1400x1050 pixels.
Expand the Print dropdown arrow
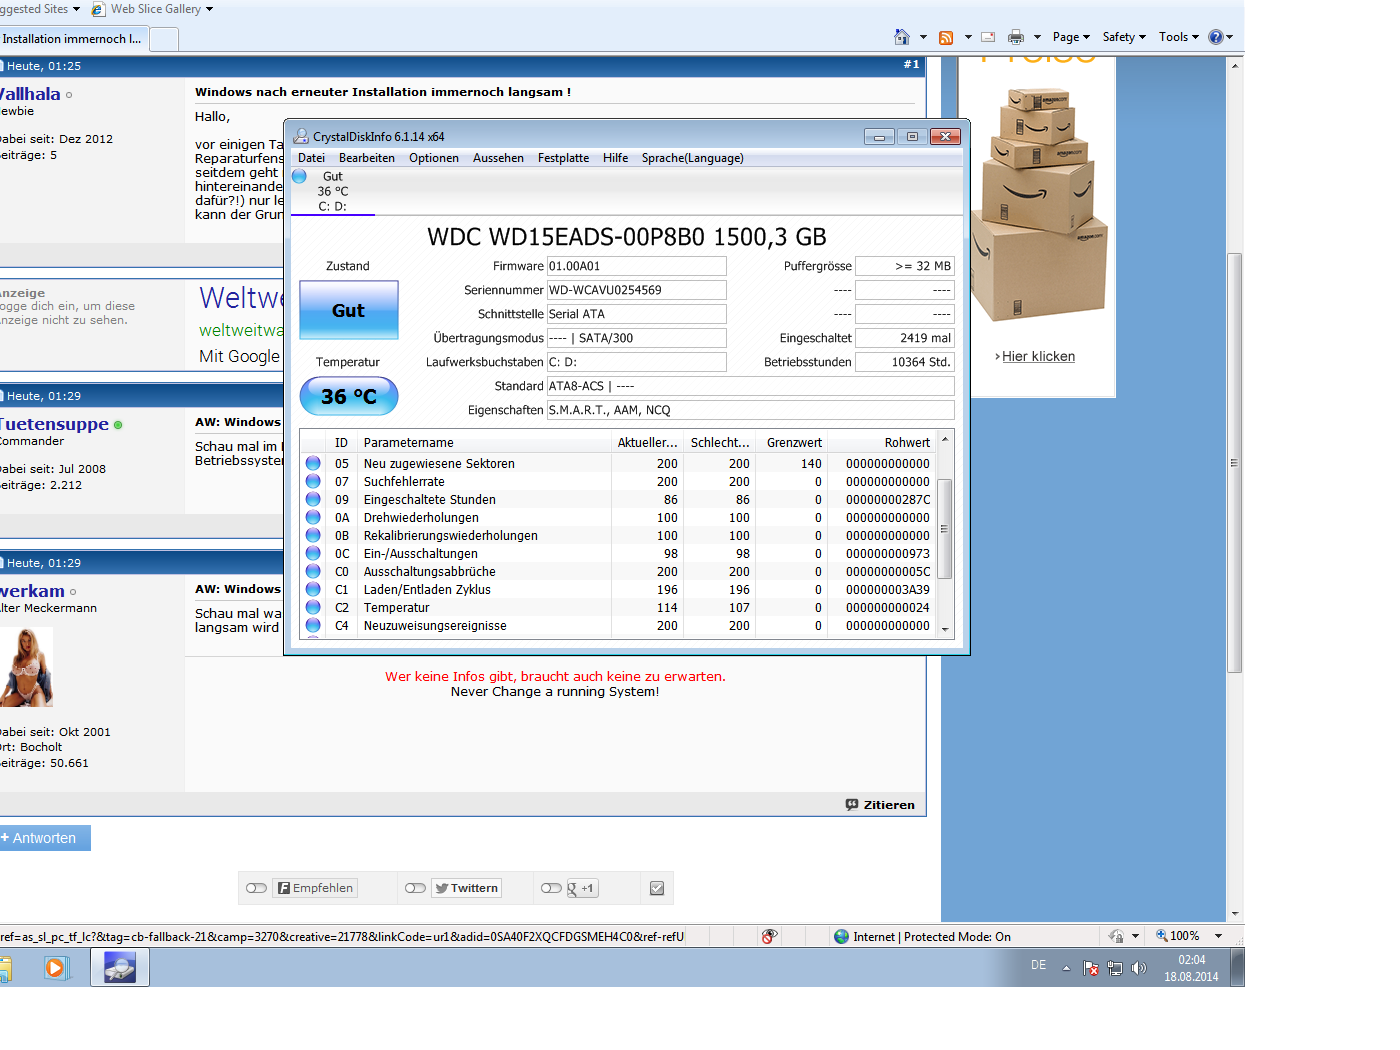coord(1037,37)
